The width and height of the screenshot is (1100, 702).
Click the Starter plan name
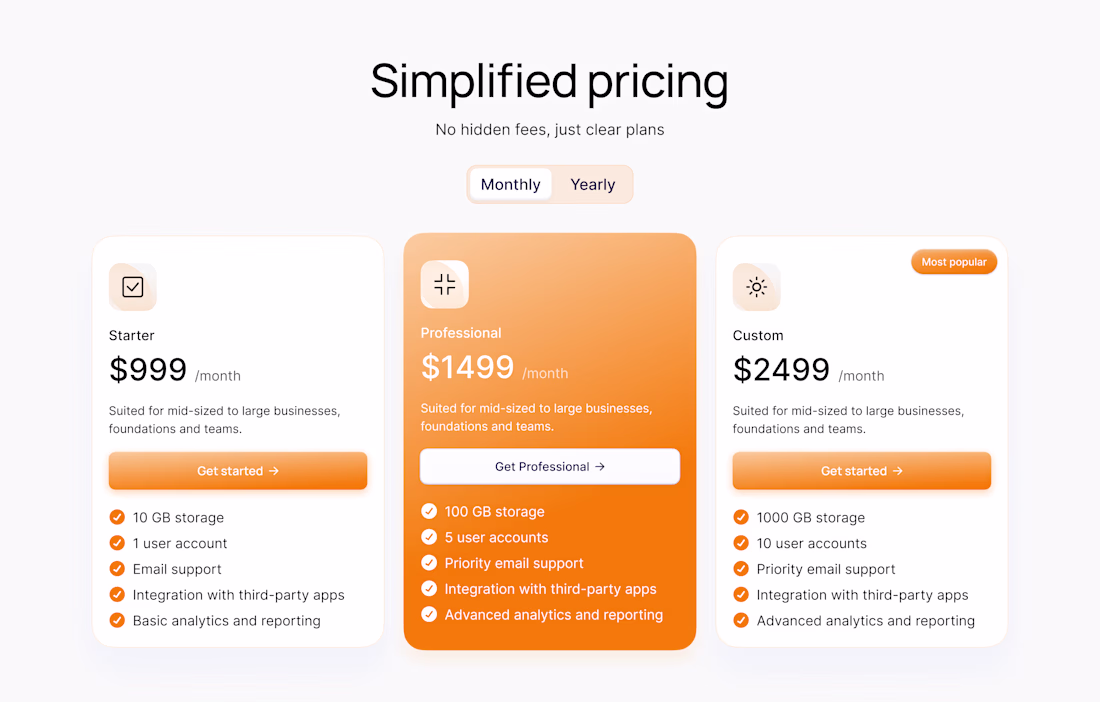(x=132, y=335)
